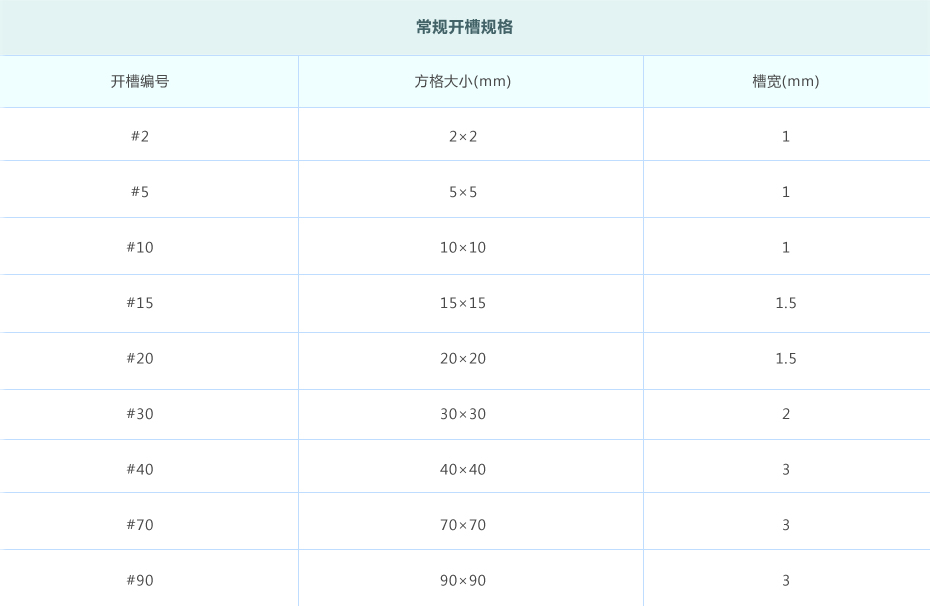
Task: Select the #40 groove number cell
Action: tap(140, 469)
